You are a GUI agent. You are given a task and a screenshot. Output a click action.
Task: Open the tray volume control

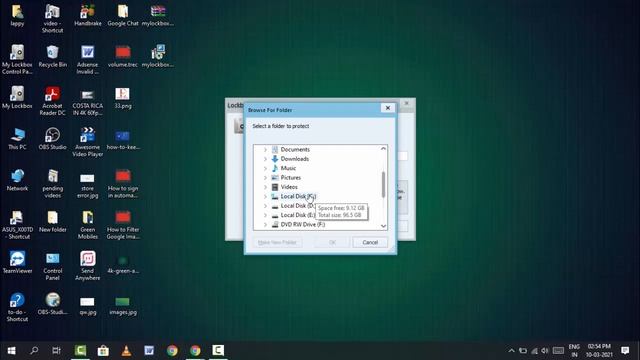click(x=545, y=350)
